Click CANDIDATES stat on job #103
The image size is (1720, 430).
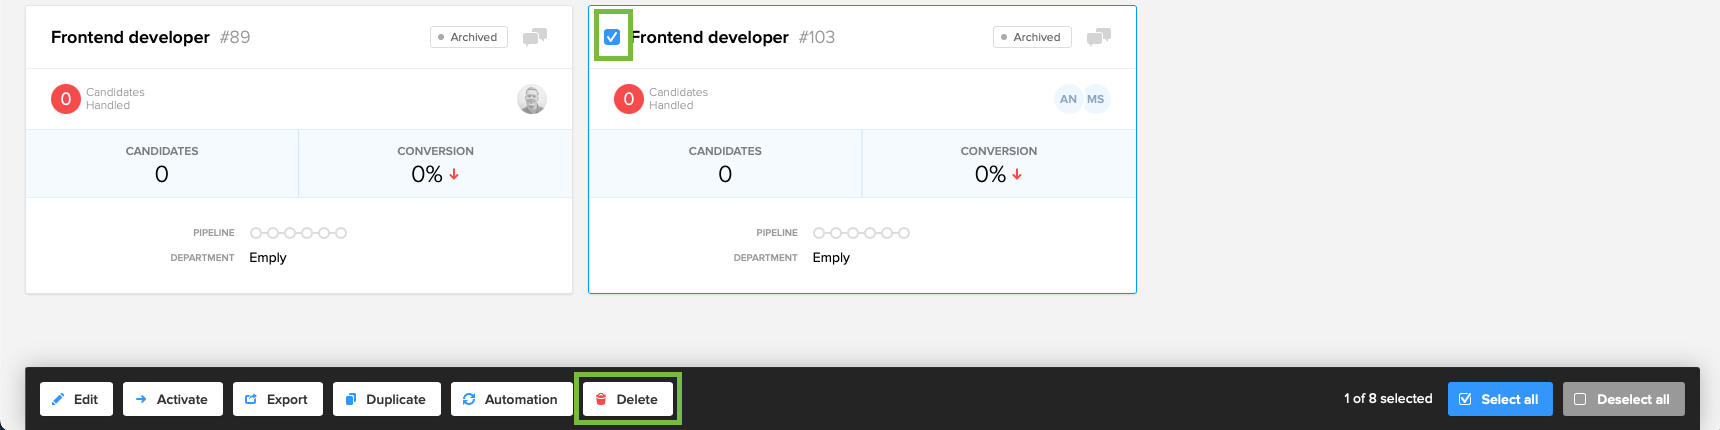click(x=725, y=164)
